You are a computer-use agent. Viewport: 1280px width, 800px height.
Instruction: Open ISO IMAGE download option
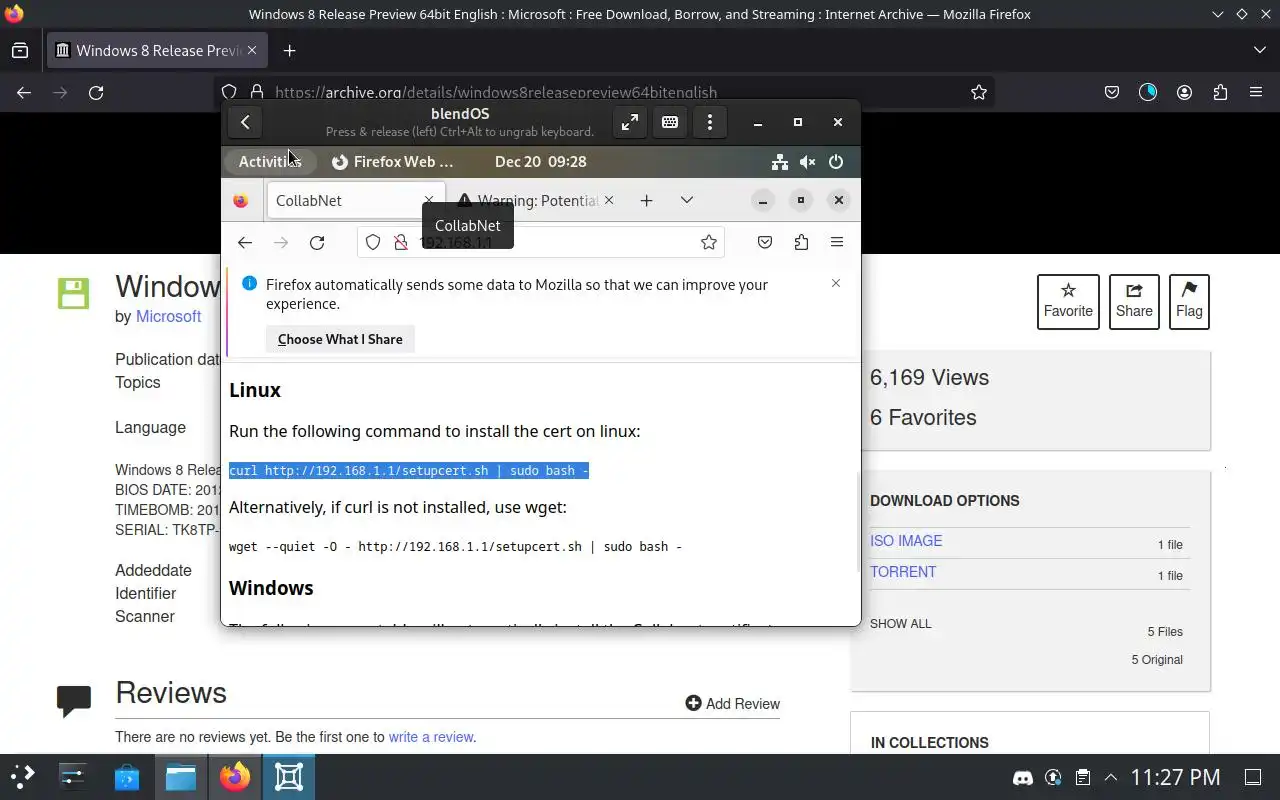point(906,541)
